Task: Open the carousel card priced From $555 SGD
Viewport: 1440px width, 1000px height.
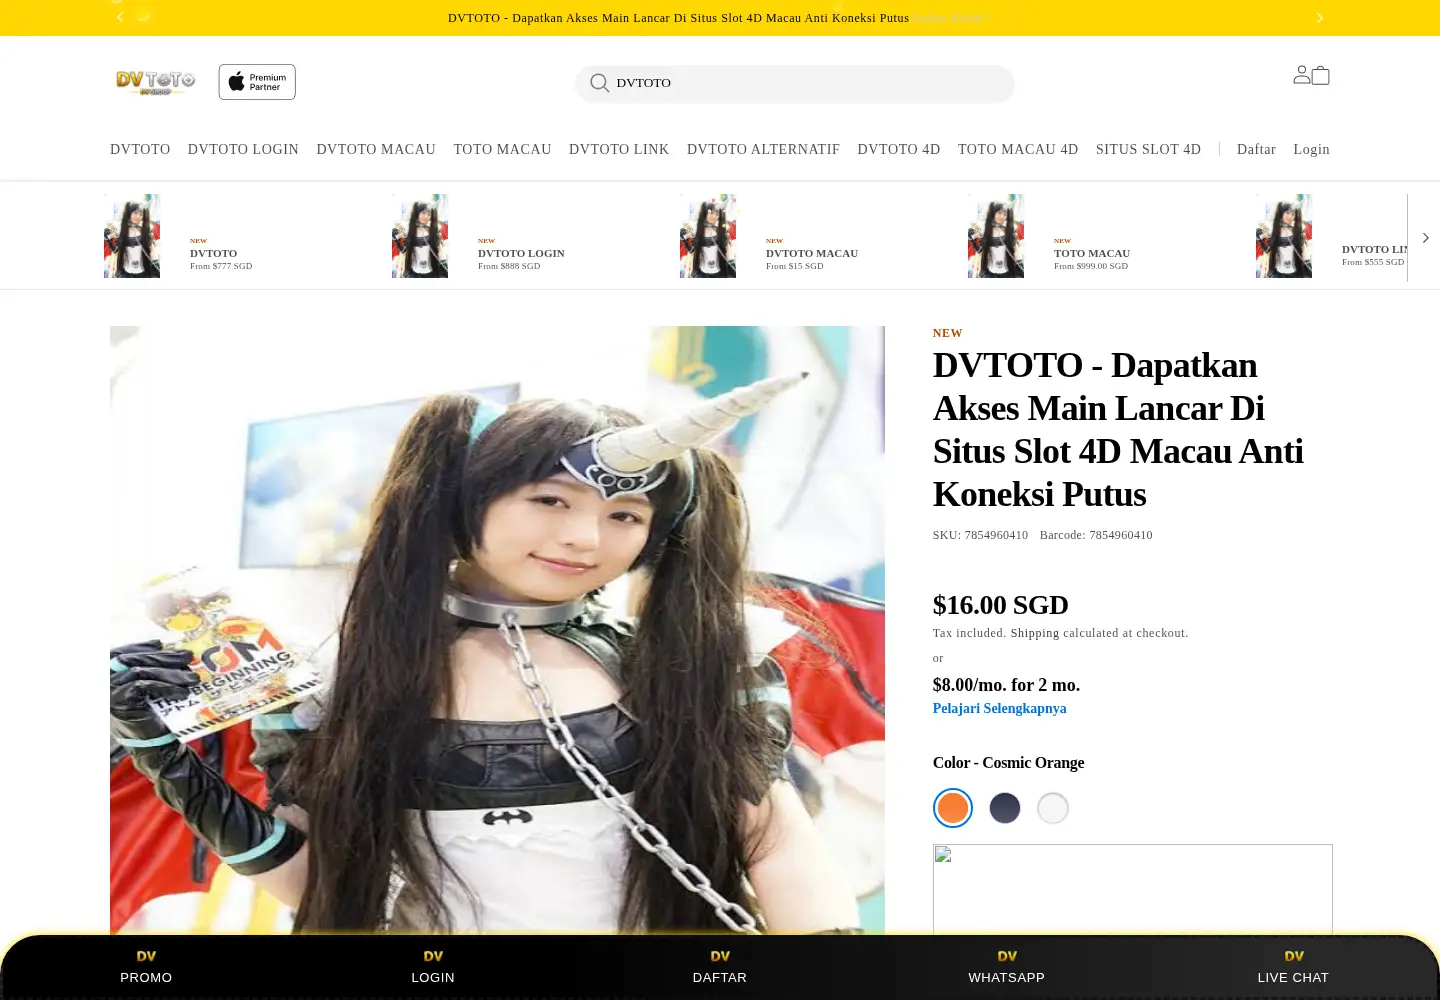Action: [1331, 236]
